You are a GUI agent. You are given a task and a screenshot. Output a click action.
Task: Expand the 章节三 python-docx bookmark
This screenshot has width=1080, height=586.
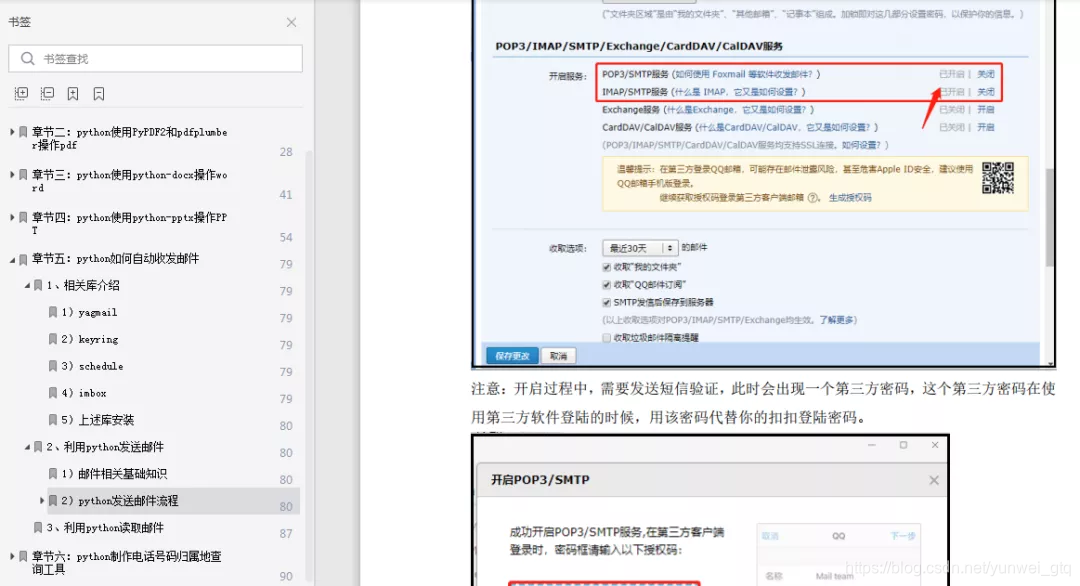12,174
